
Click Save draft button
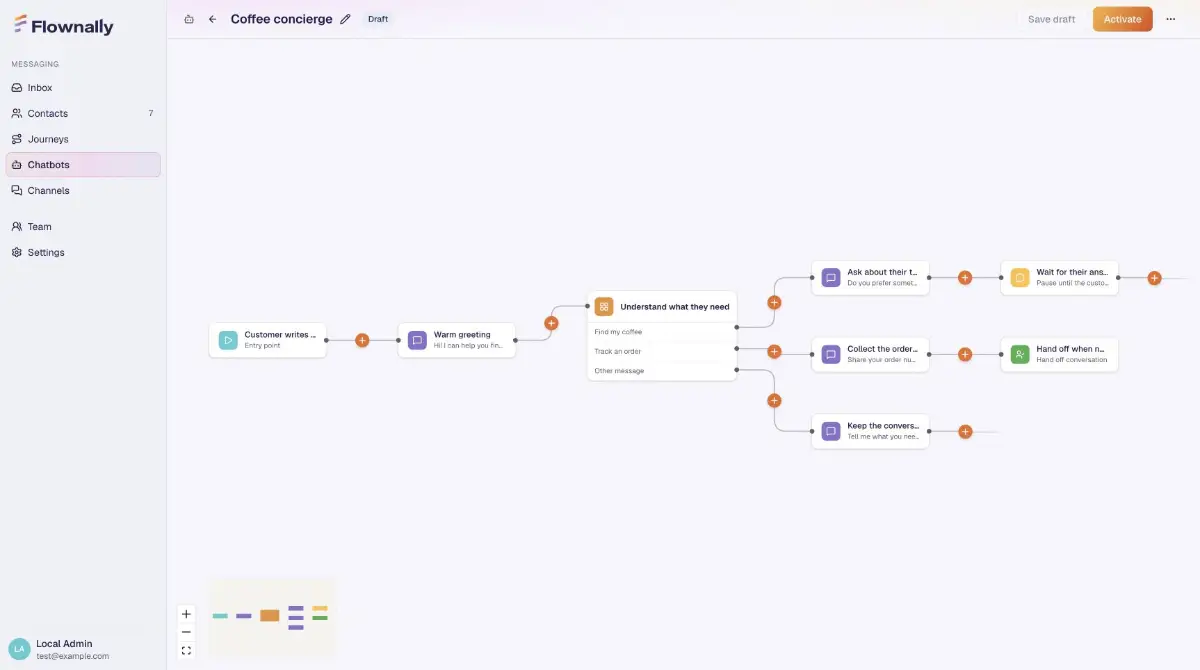click(1052, 19)
